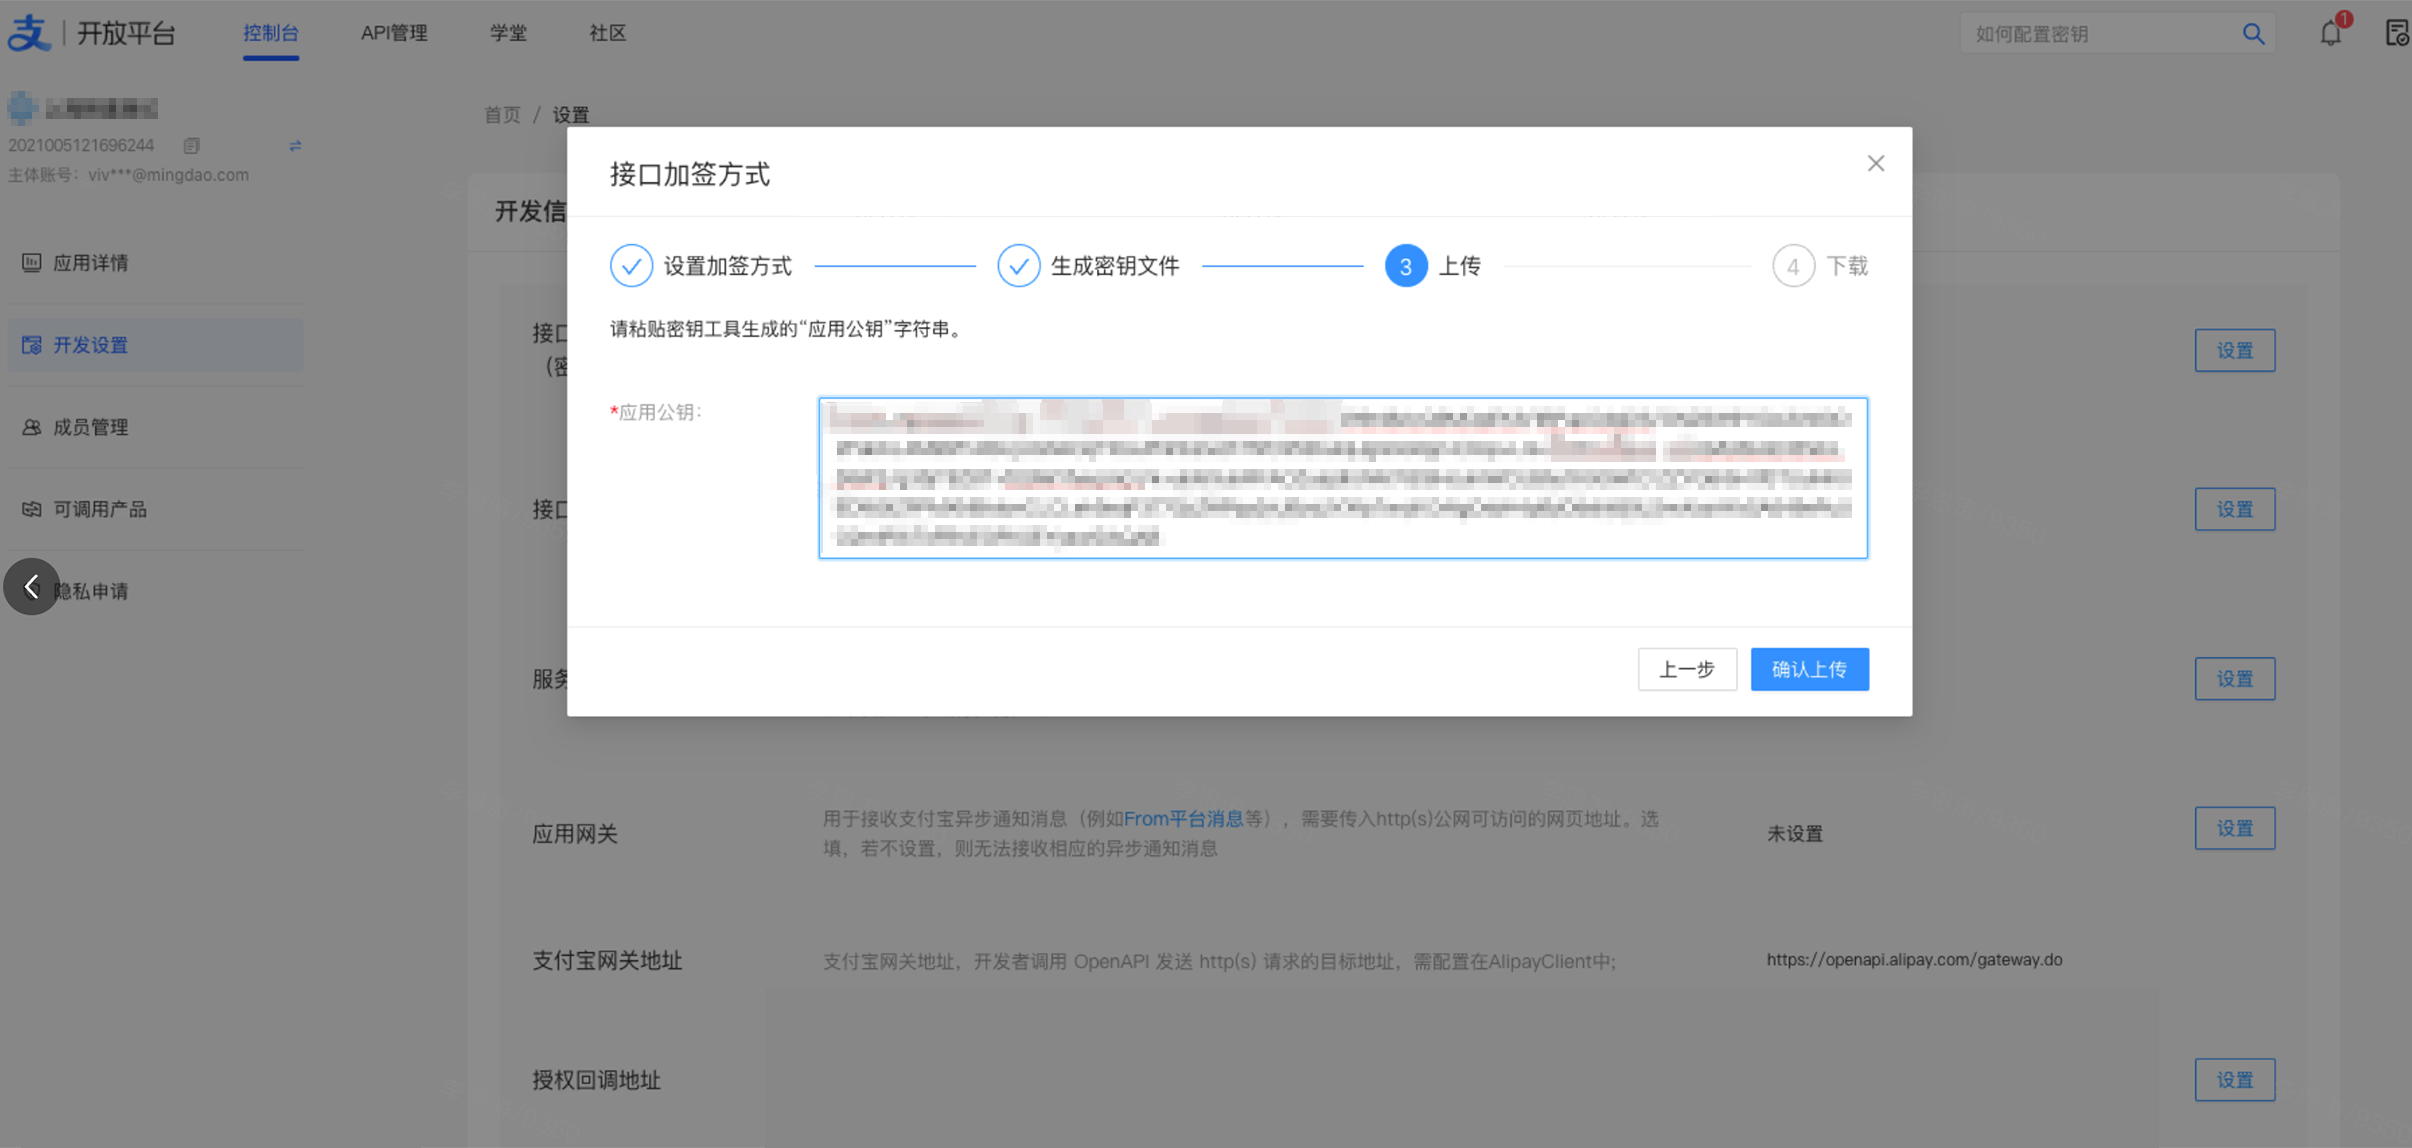This screenshot has height=1148, width=2412.
Task: Open the API管理 top tab
Action: (x=393, y=33)
